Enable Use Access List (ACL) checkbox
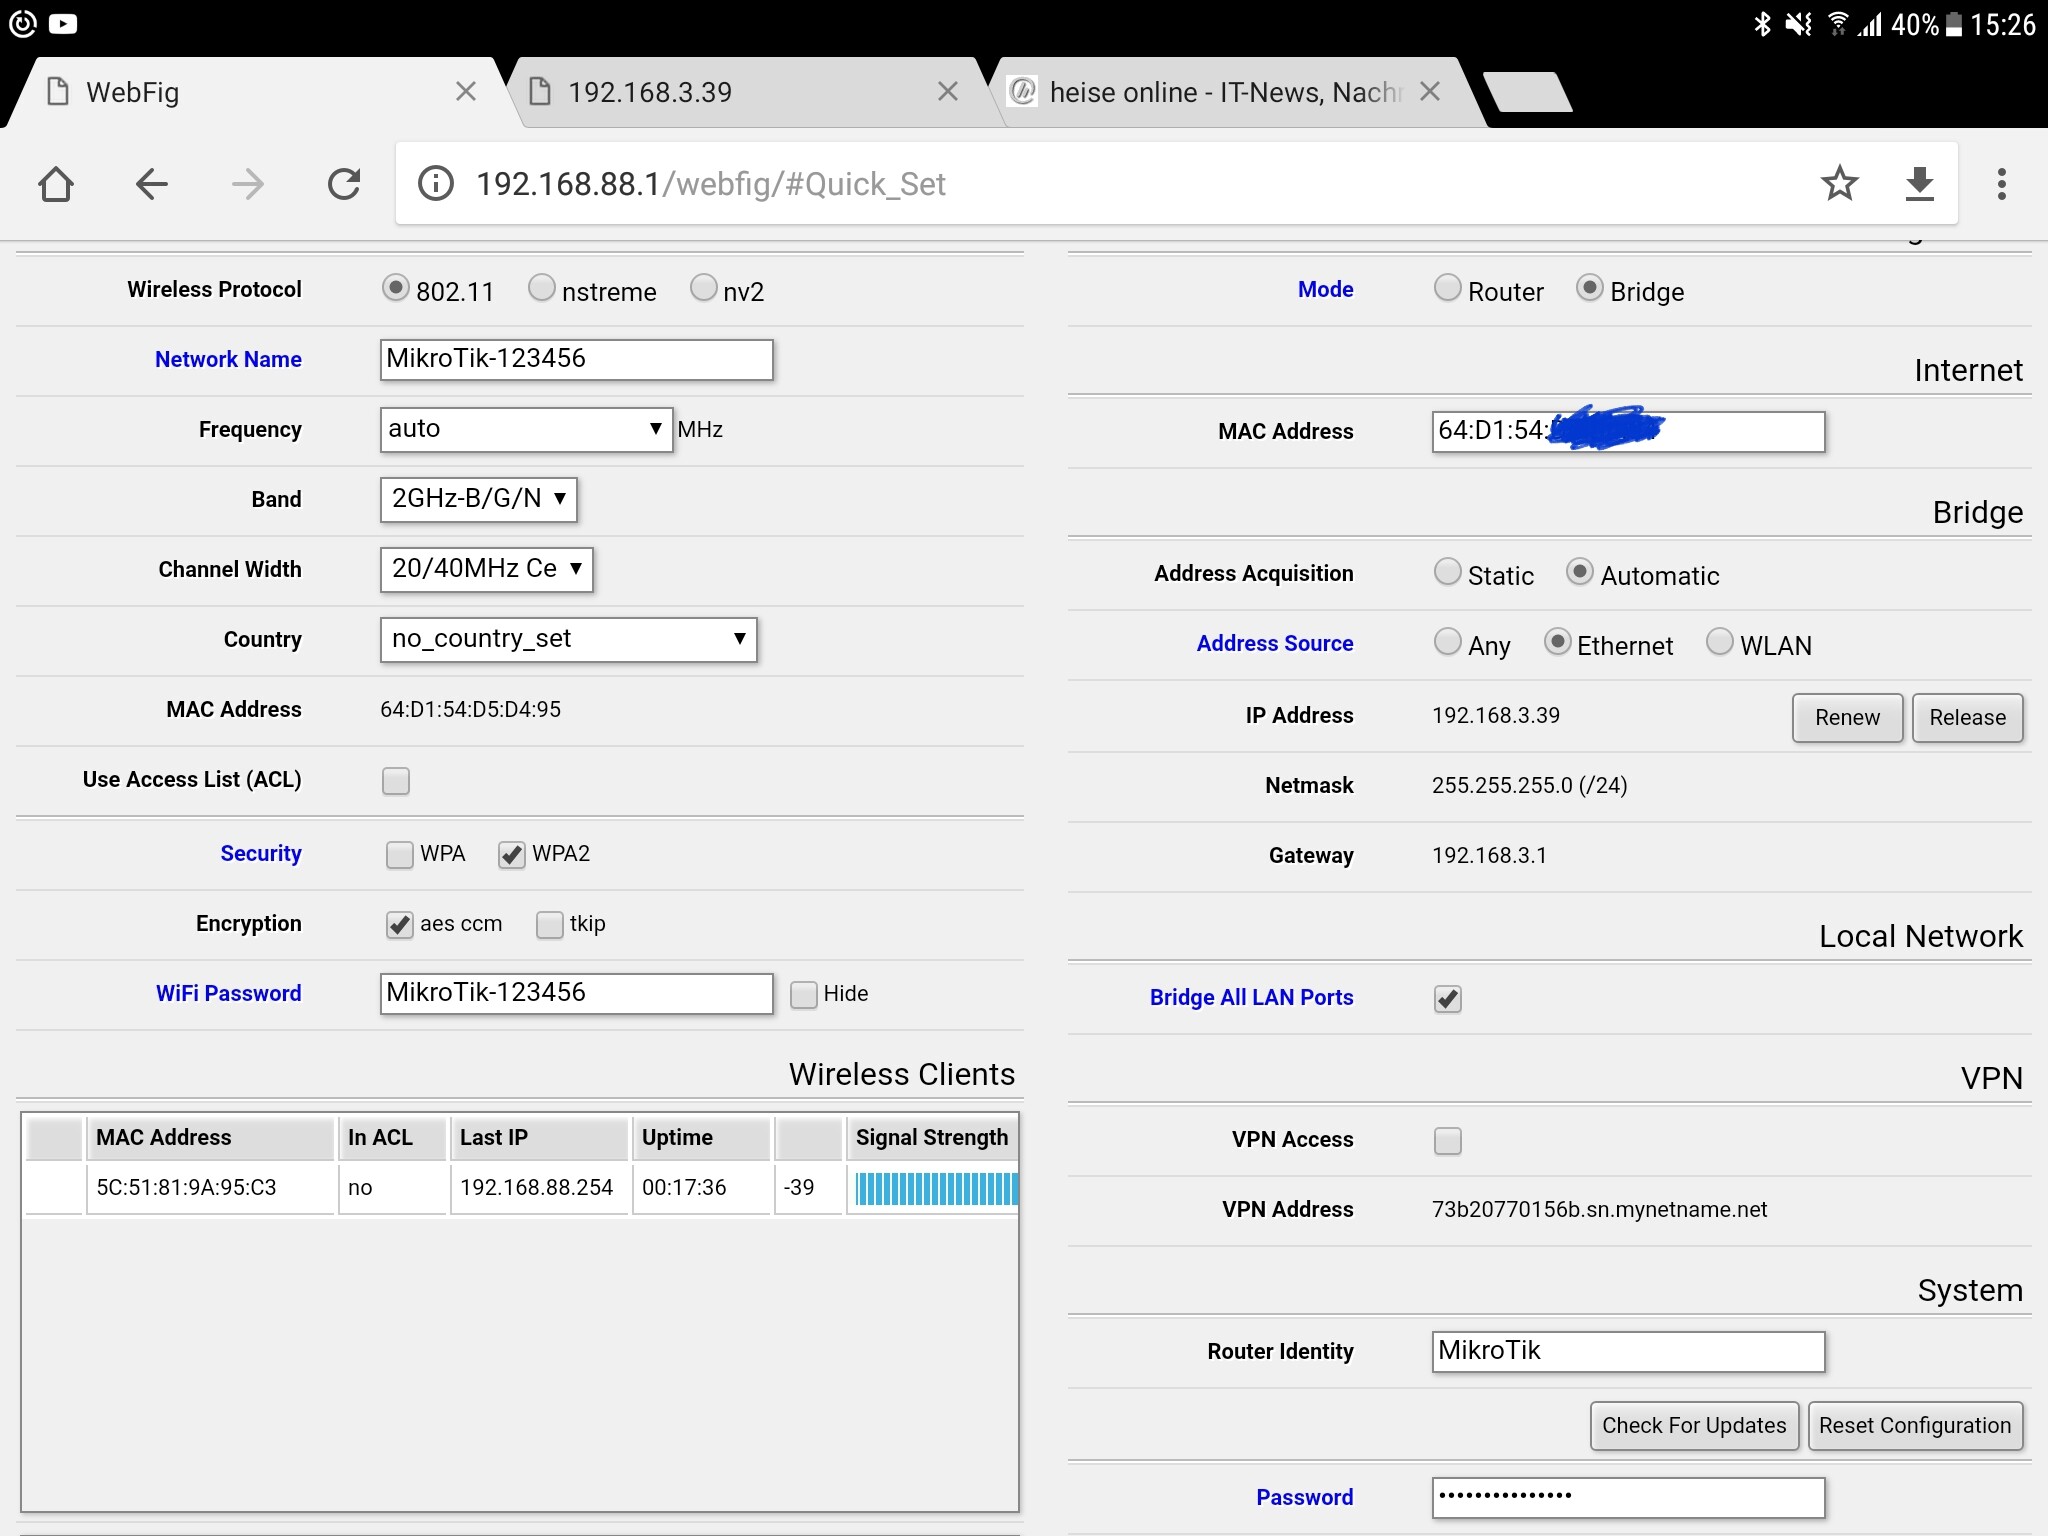Screen dimensions: 2048x1536 (396, 781)
